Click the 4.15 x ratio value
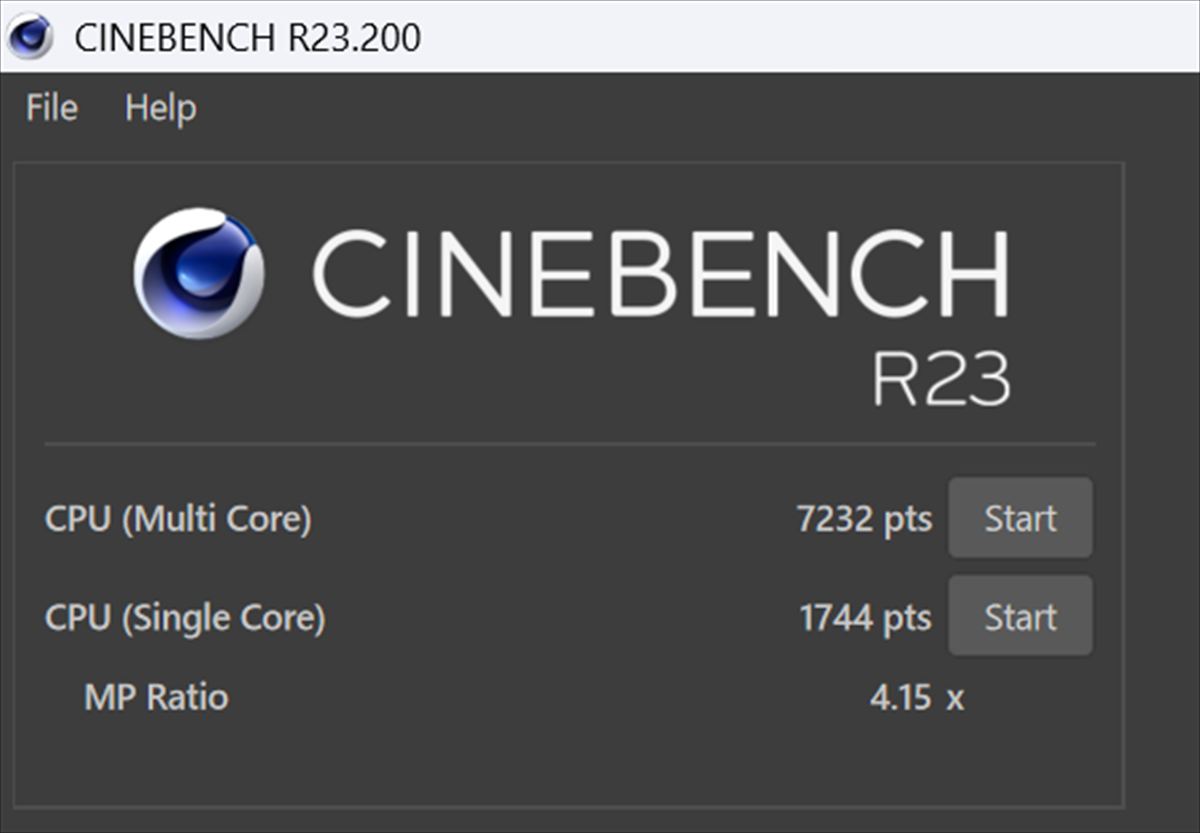 (916, 697)
